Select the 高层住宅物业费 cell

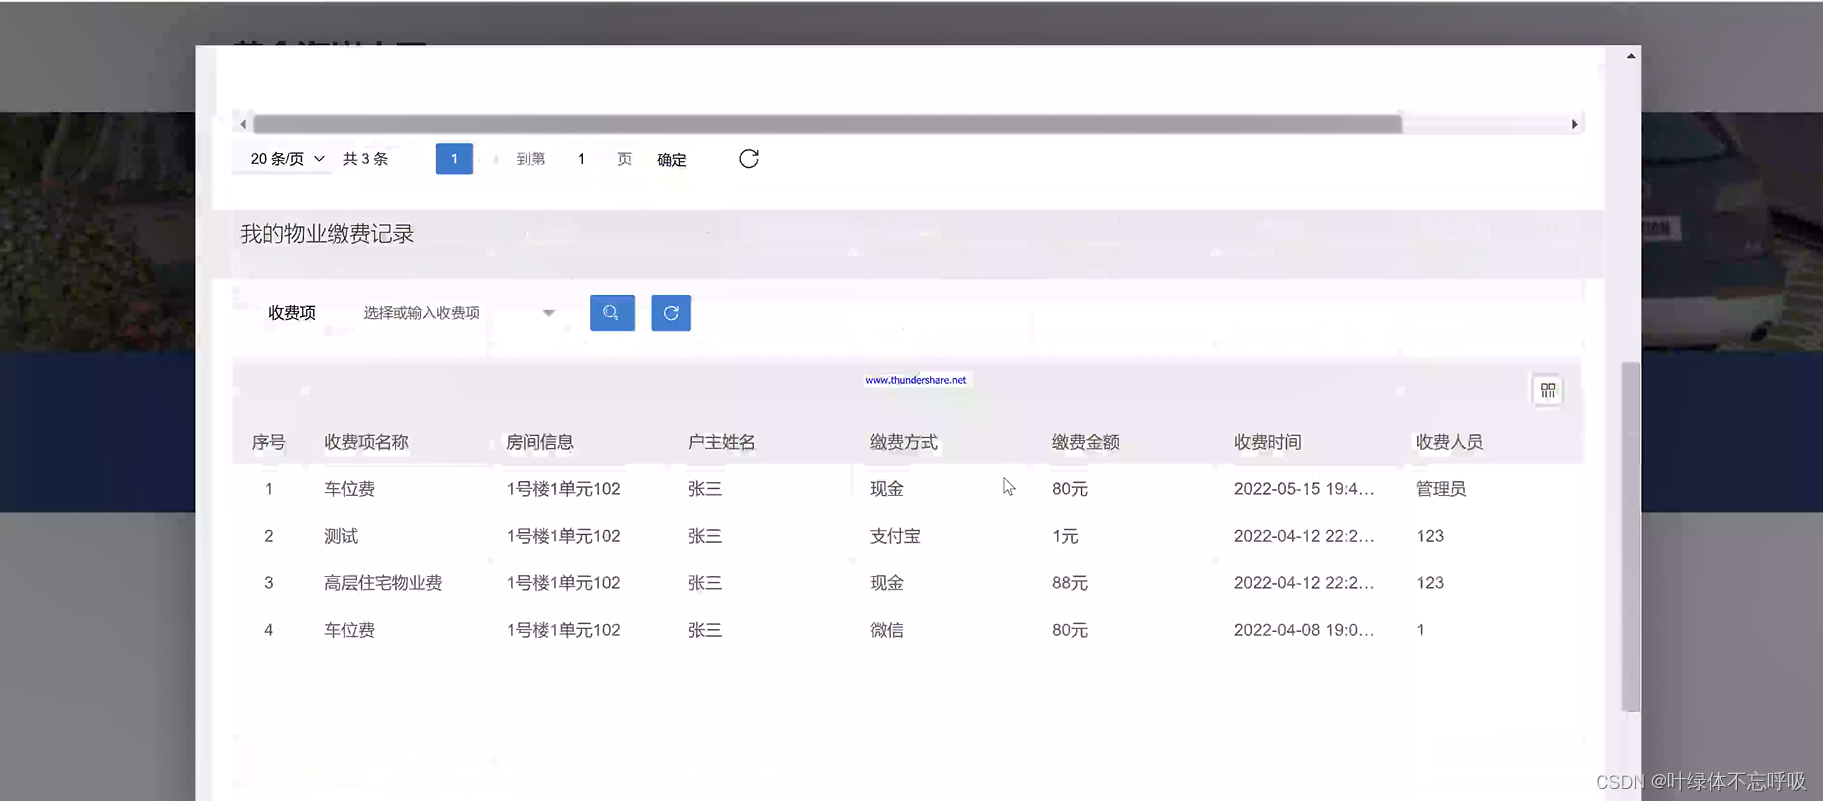[383, 583]
